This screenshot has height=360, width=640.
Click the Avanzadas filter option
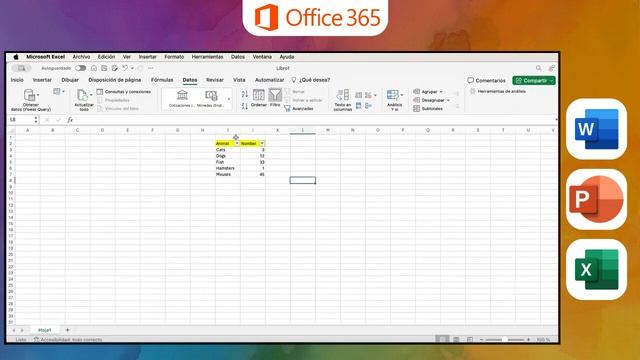click(x=299, y=109)
